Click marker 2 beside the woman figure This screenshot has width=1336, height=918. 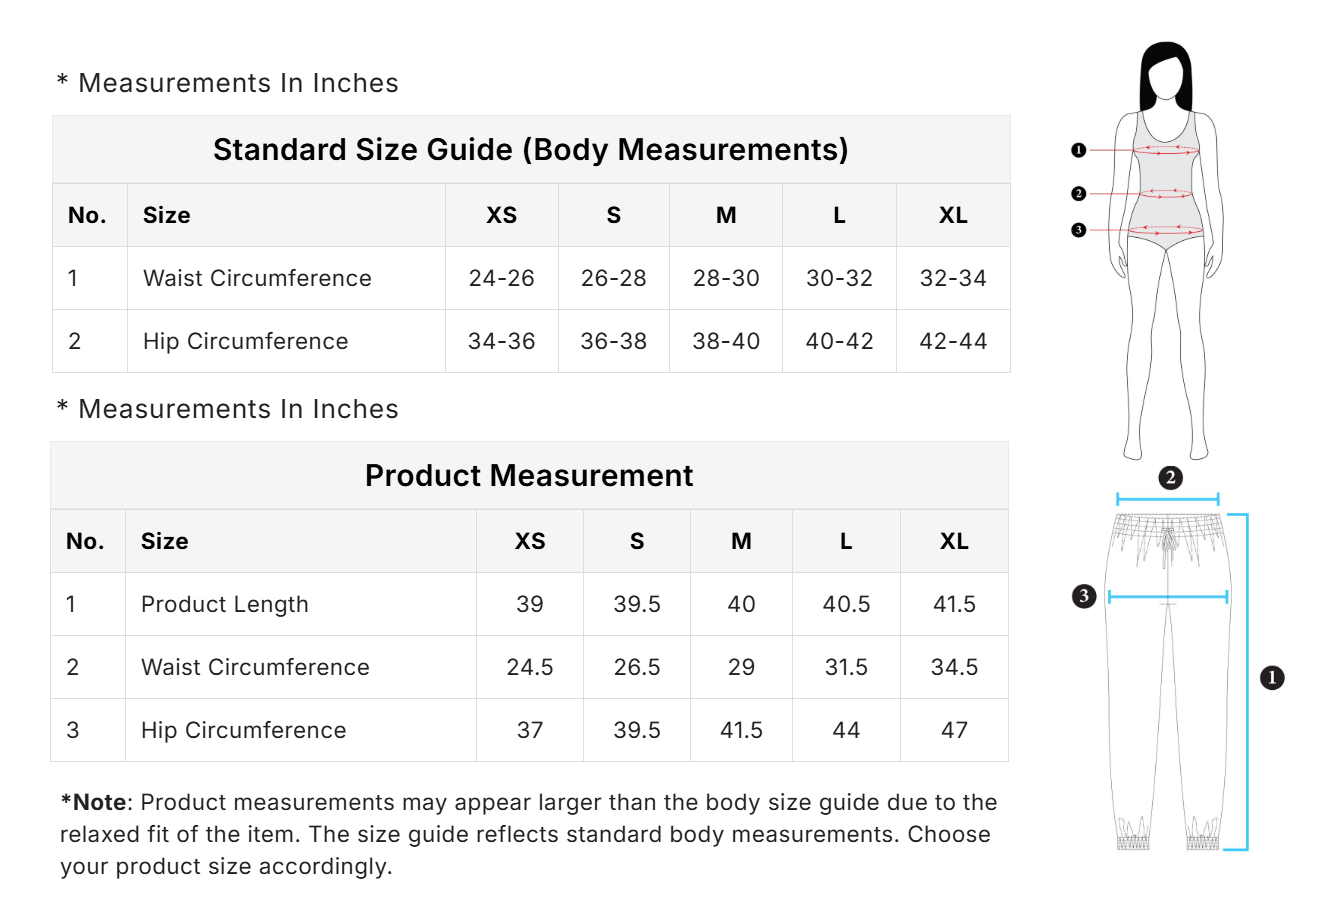[1078, 194]
